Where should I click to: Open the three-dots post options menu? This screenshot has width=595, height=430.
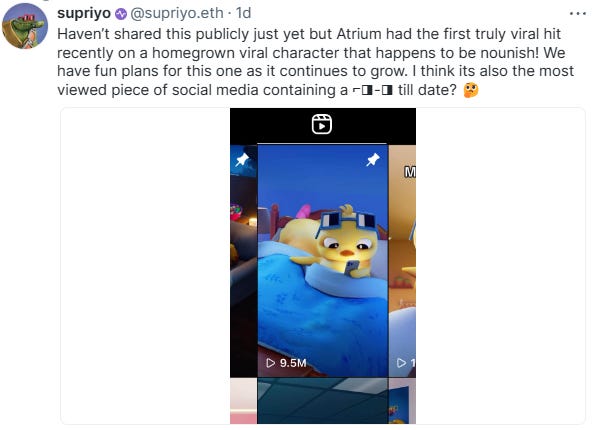[578, 14]
